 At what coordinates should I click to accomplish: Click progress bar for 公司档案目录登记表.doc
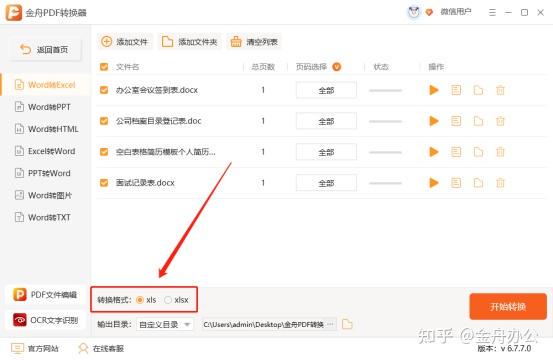(x=385, y=121)
